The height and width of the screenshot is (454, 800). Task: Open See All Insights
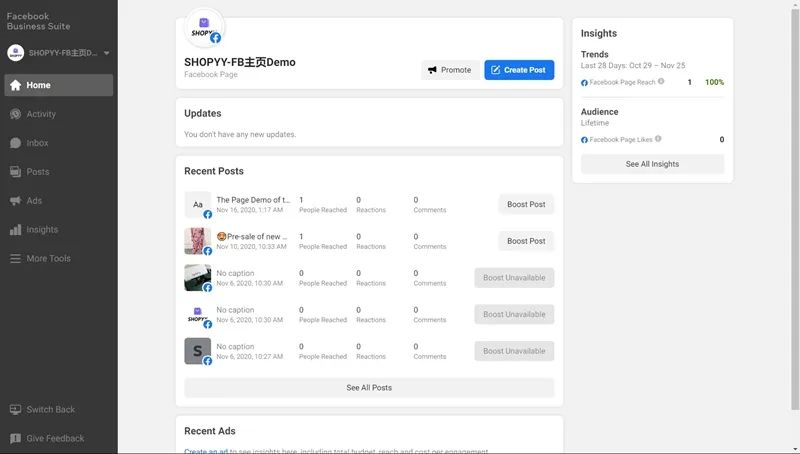coord(652,164)
